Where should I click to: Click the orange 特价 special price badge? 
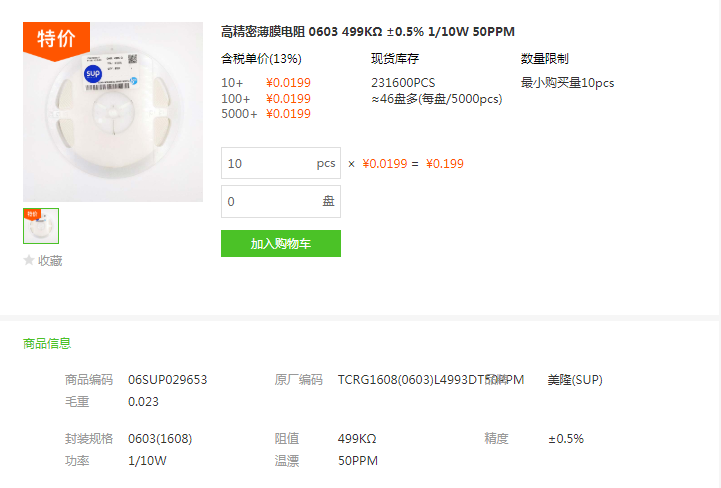pyautogui.click(x=56, y=40)
